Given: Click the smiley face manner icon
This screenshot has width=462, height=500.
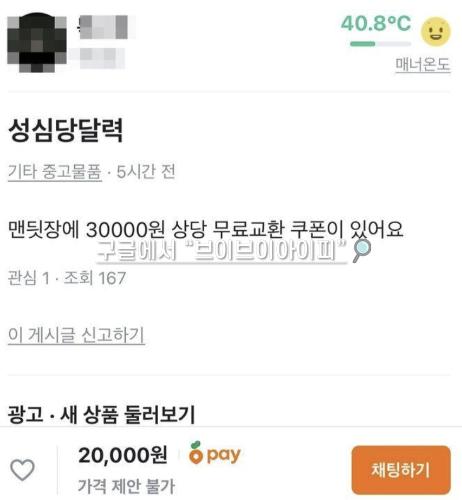Looking at the screenshot, I should [x=436, y=31].
